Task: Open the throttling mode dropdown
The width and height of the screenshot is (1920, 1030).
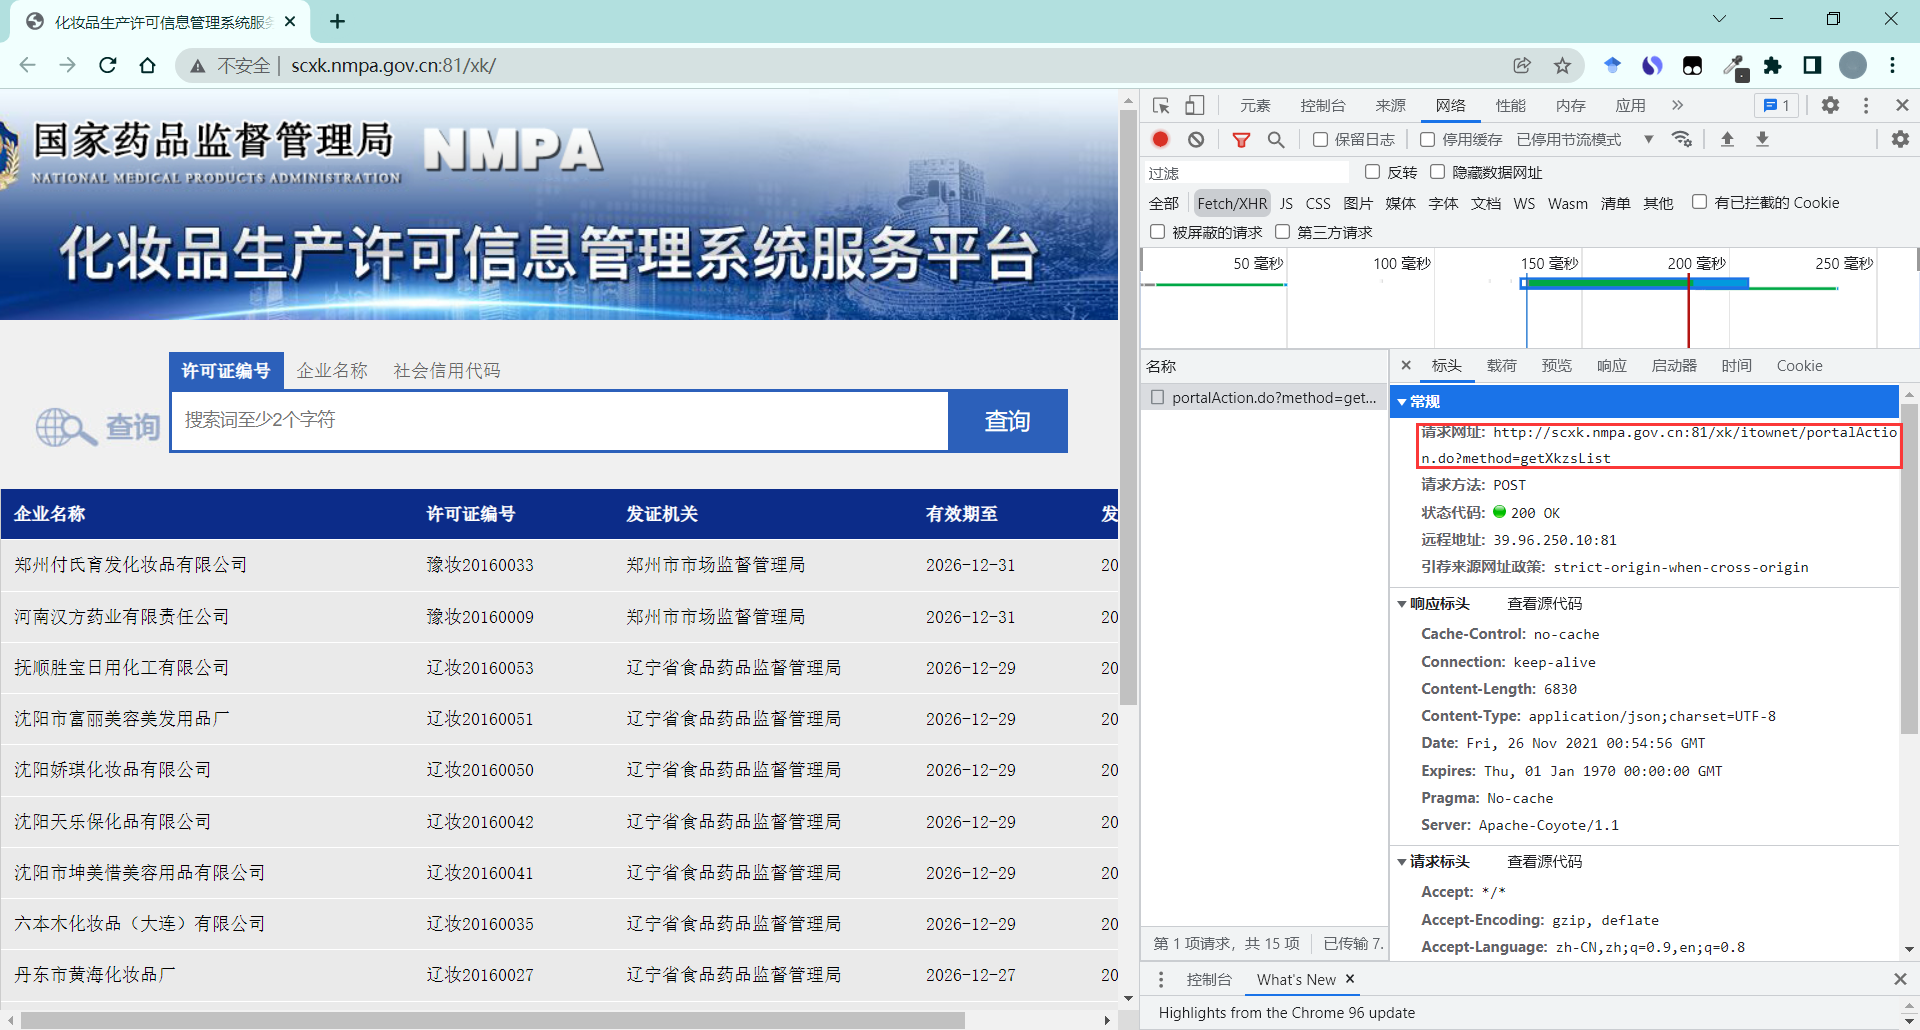Action: click(1585, 139)
